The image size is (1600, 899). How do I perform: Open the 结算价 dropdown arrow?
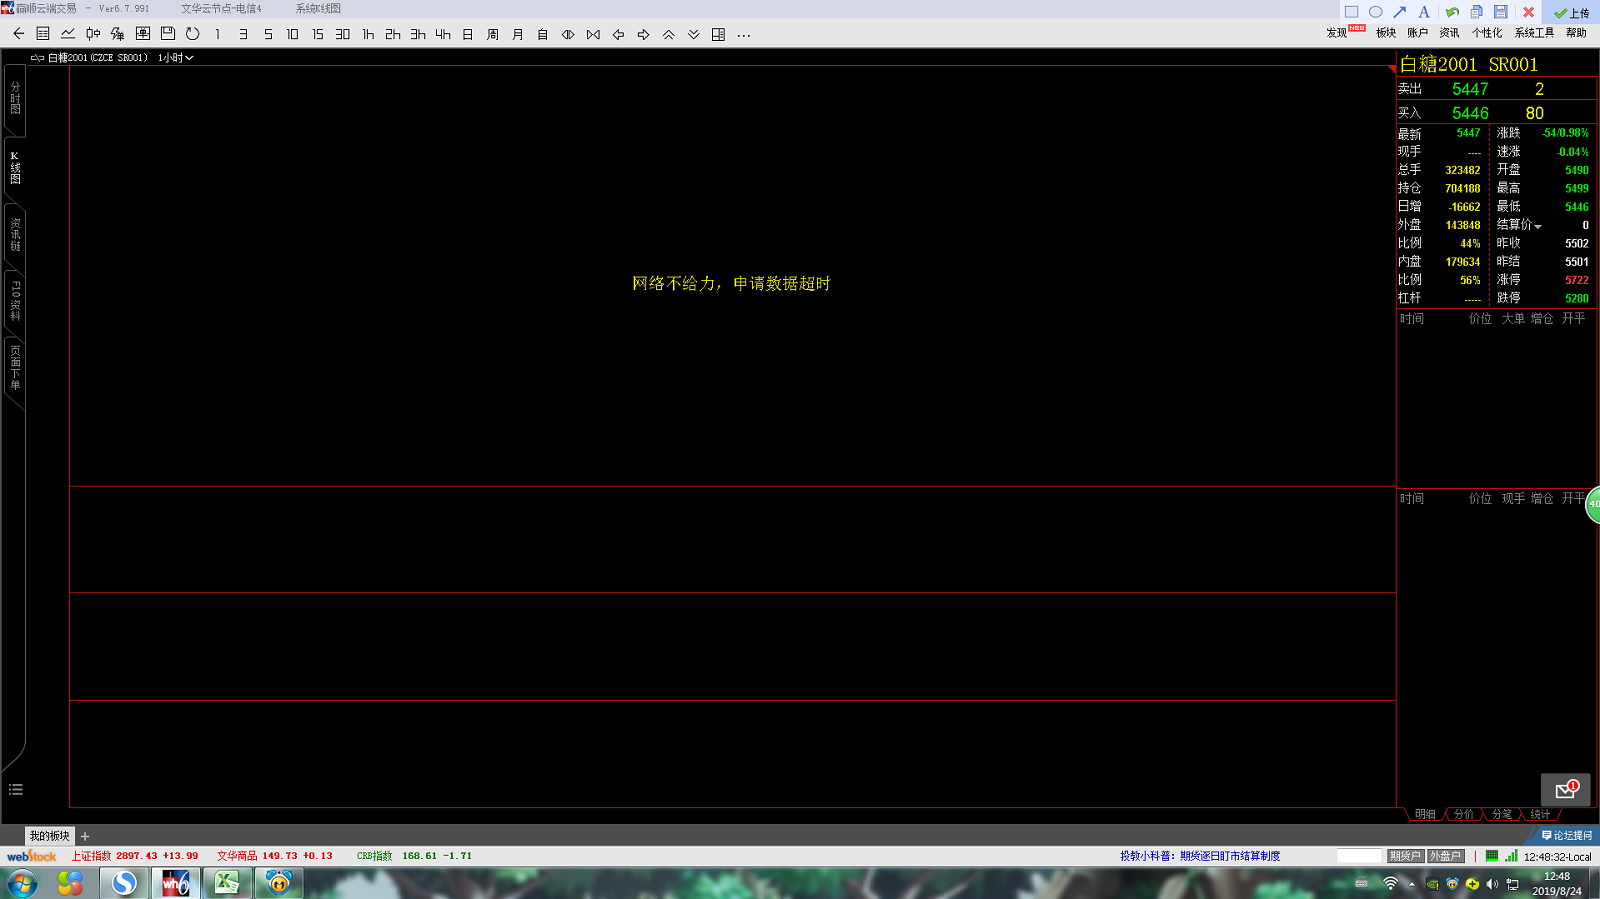point(1538,226)
